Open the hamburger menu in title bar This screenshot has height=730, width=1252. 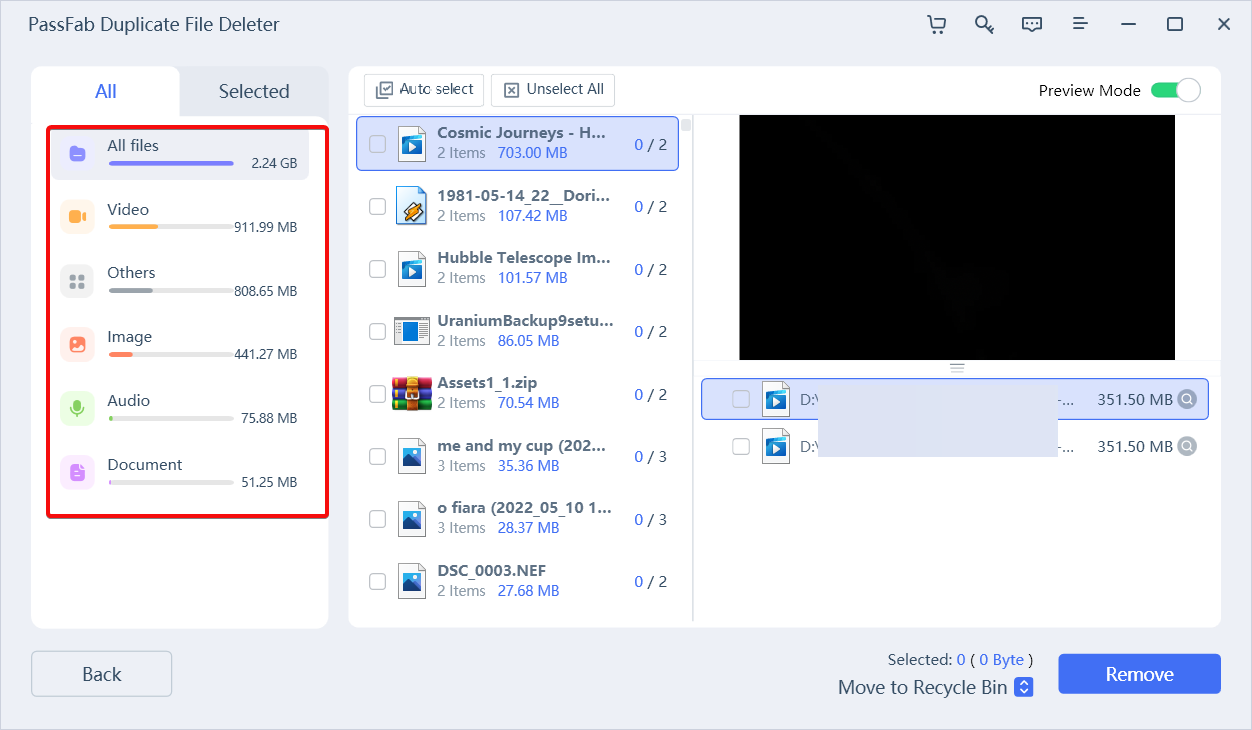click(x=1080, y=24)
